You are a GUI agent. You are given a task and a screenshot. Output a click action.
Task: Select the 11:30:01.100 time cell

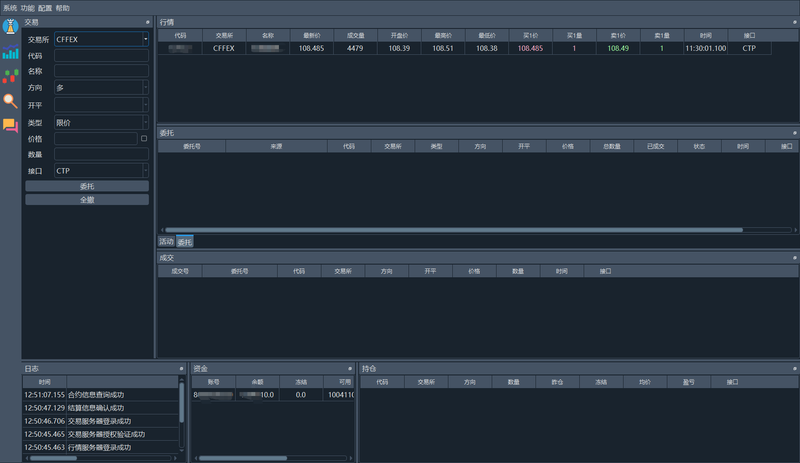706,48
